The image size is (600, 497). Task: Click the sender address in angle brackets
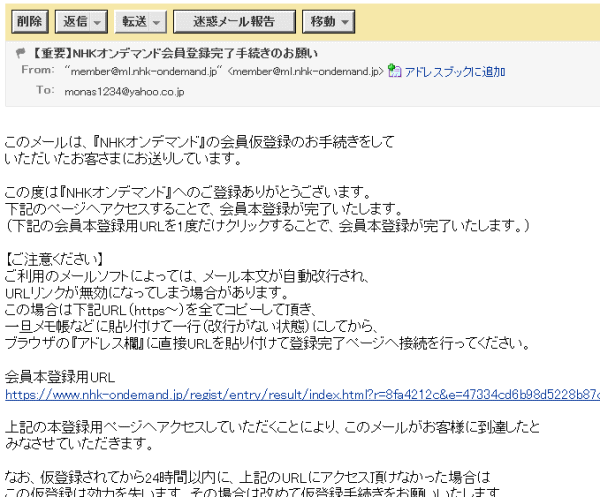pos(305,71)
